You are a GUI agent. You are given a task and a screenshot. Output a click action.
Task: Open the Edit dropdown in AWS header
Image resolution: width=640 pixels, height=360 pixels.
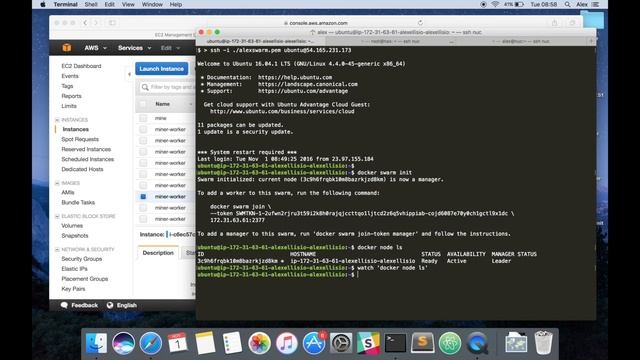(170, 48)
